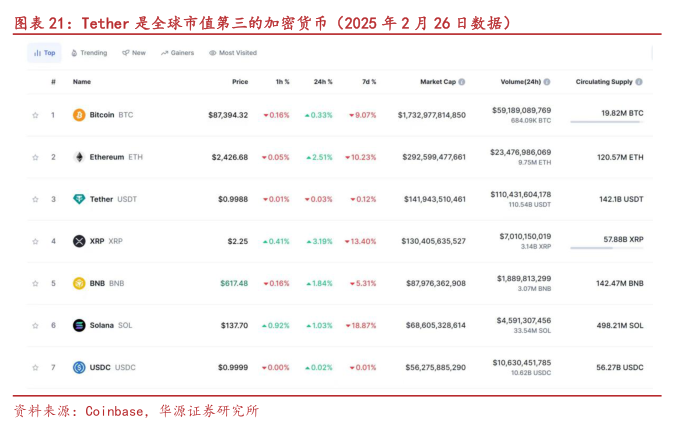This screenshot has height=430, width=679.
Task: Sort by the 24h % column
Action: coord(323,81)
